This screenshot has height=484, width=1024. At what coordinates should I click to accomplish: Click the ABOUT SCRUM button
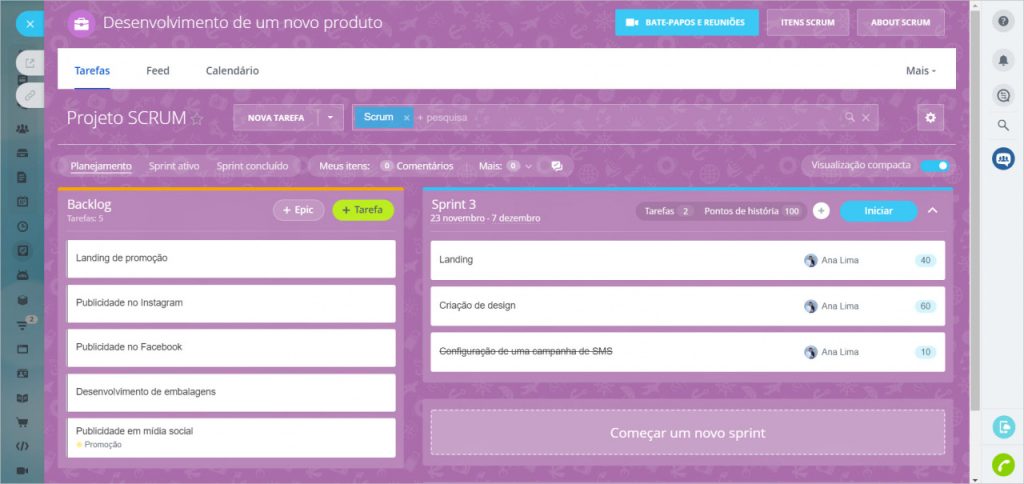pyautogui.click(x=900, y=22)
